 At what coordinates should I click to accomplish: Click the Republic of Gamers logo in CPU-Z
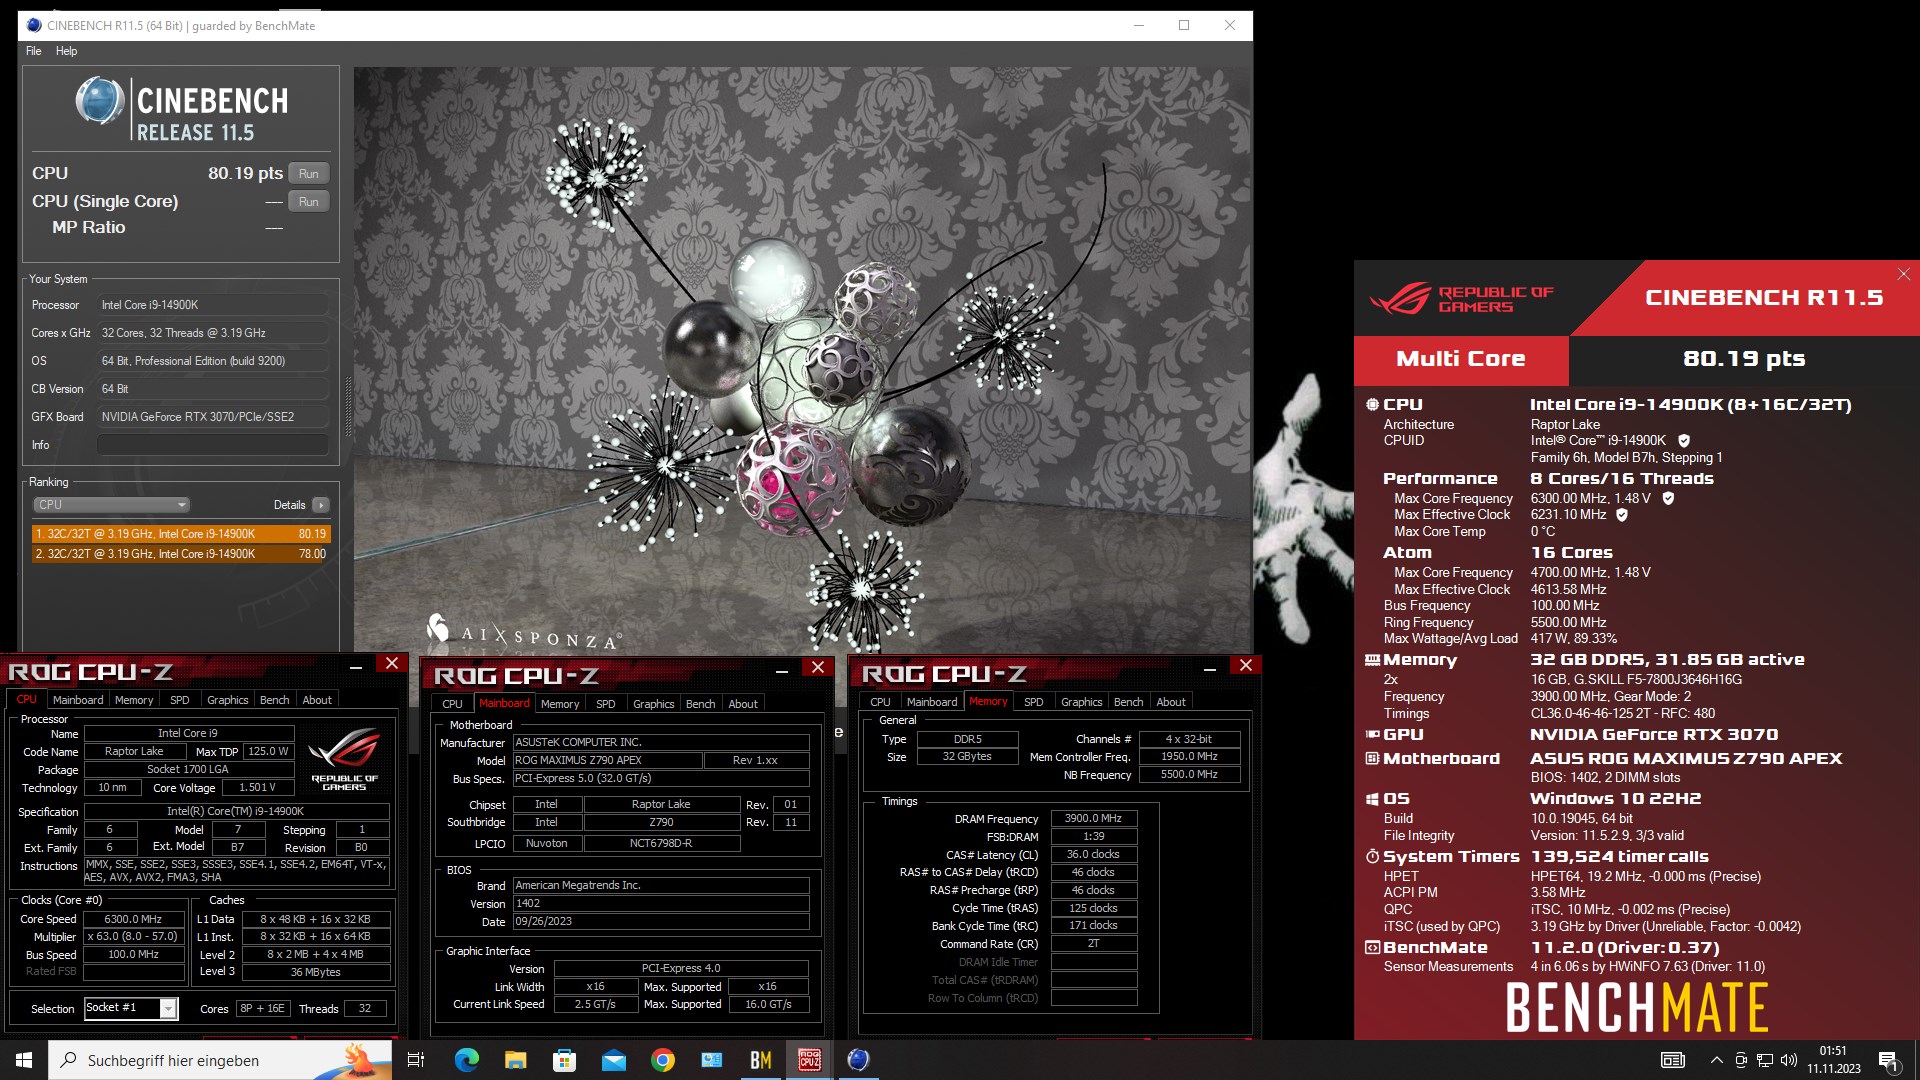coord(344,760)
